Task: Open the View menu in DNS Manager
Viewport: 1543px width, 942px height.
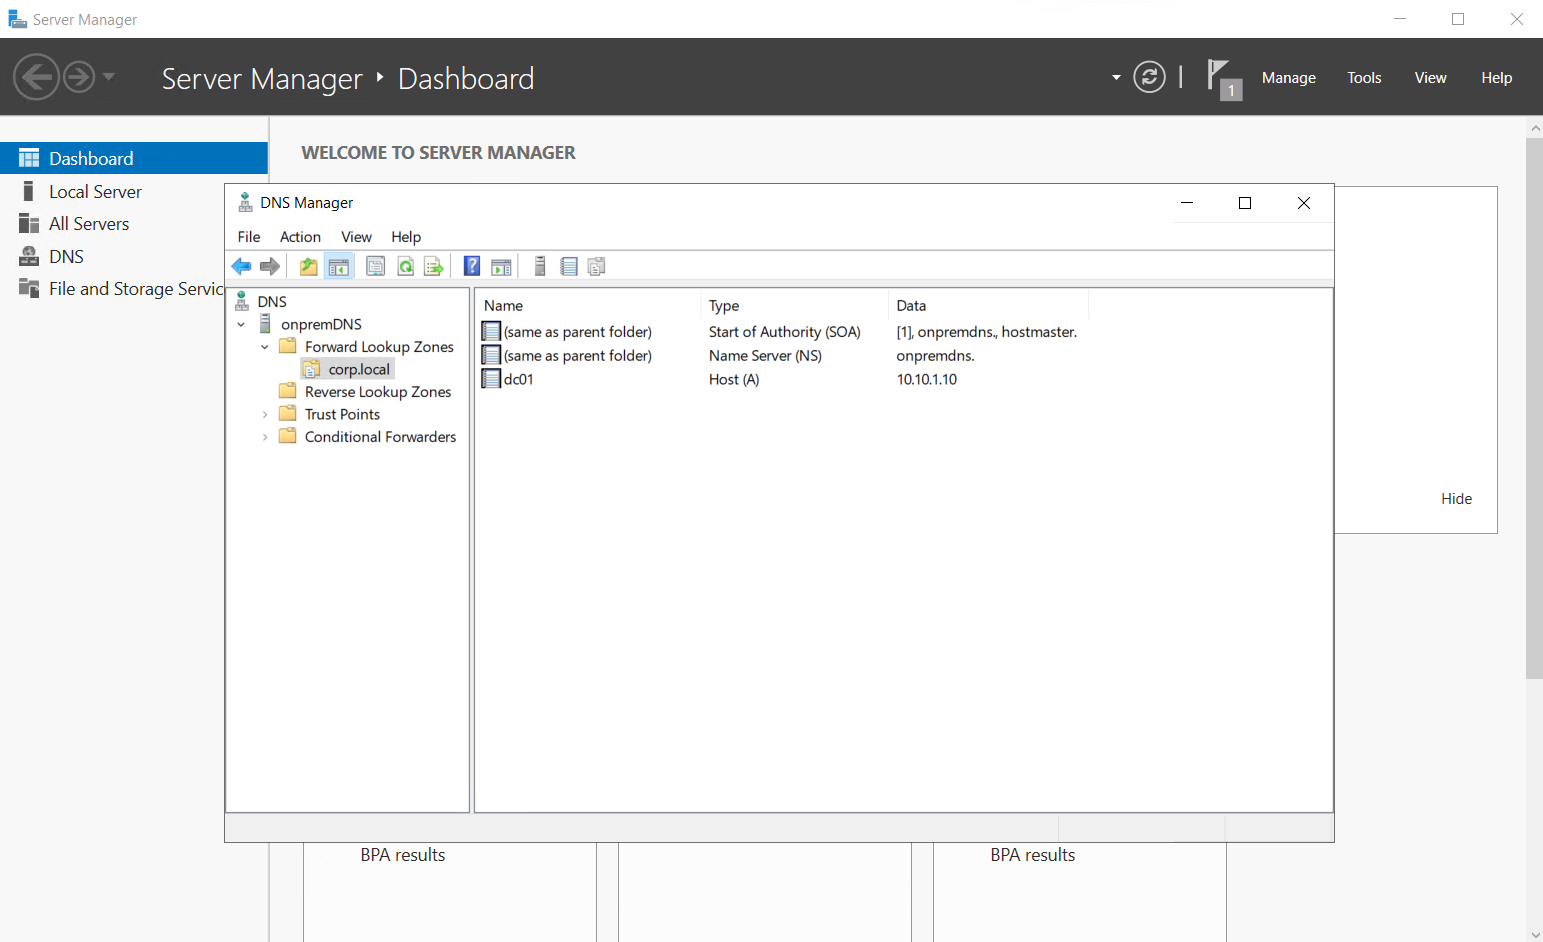Action: point(356,237)
